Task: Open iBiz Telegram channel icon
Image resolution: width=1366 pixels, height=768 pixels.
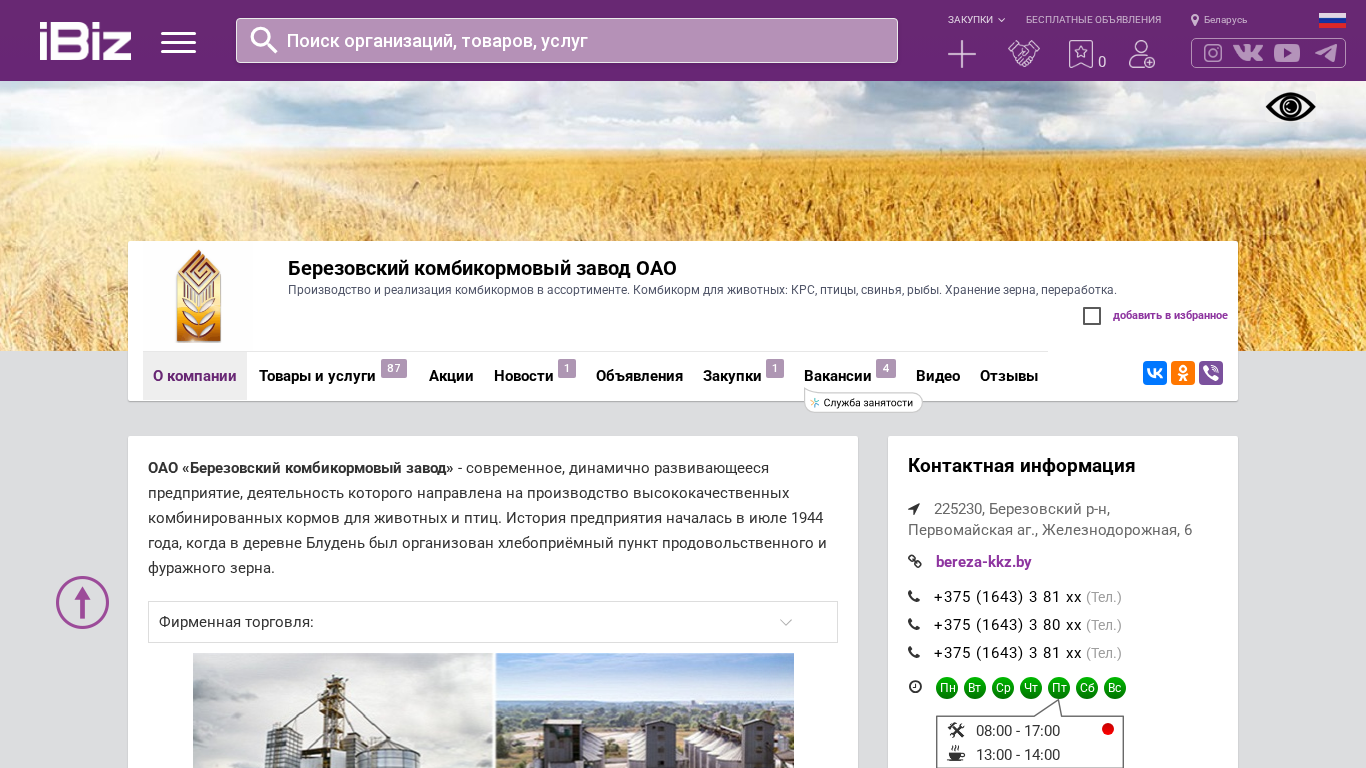Action: coord(1326,53)
